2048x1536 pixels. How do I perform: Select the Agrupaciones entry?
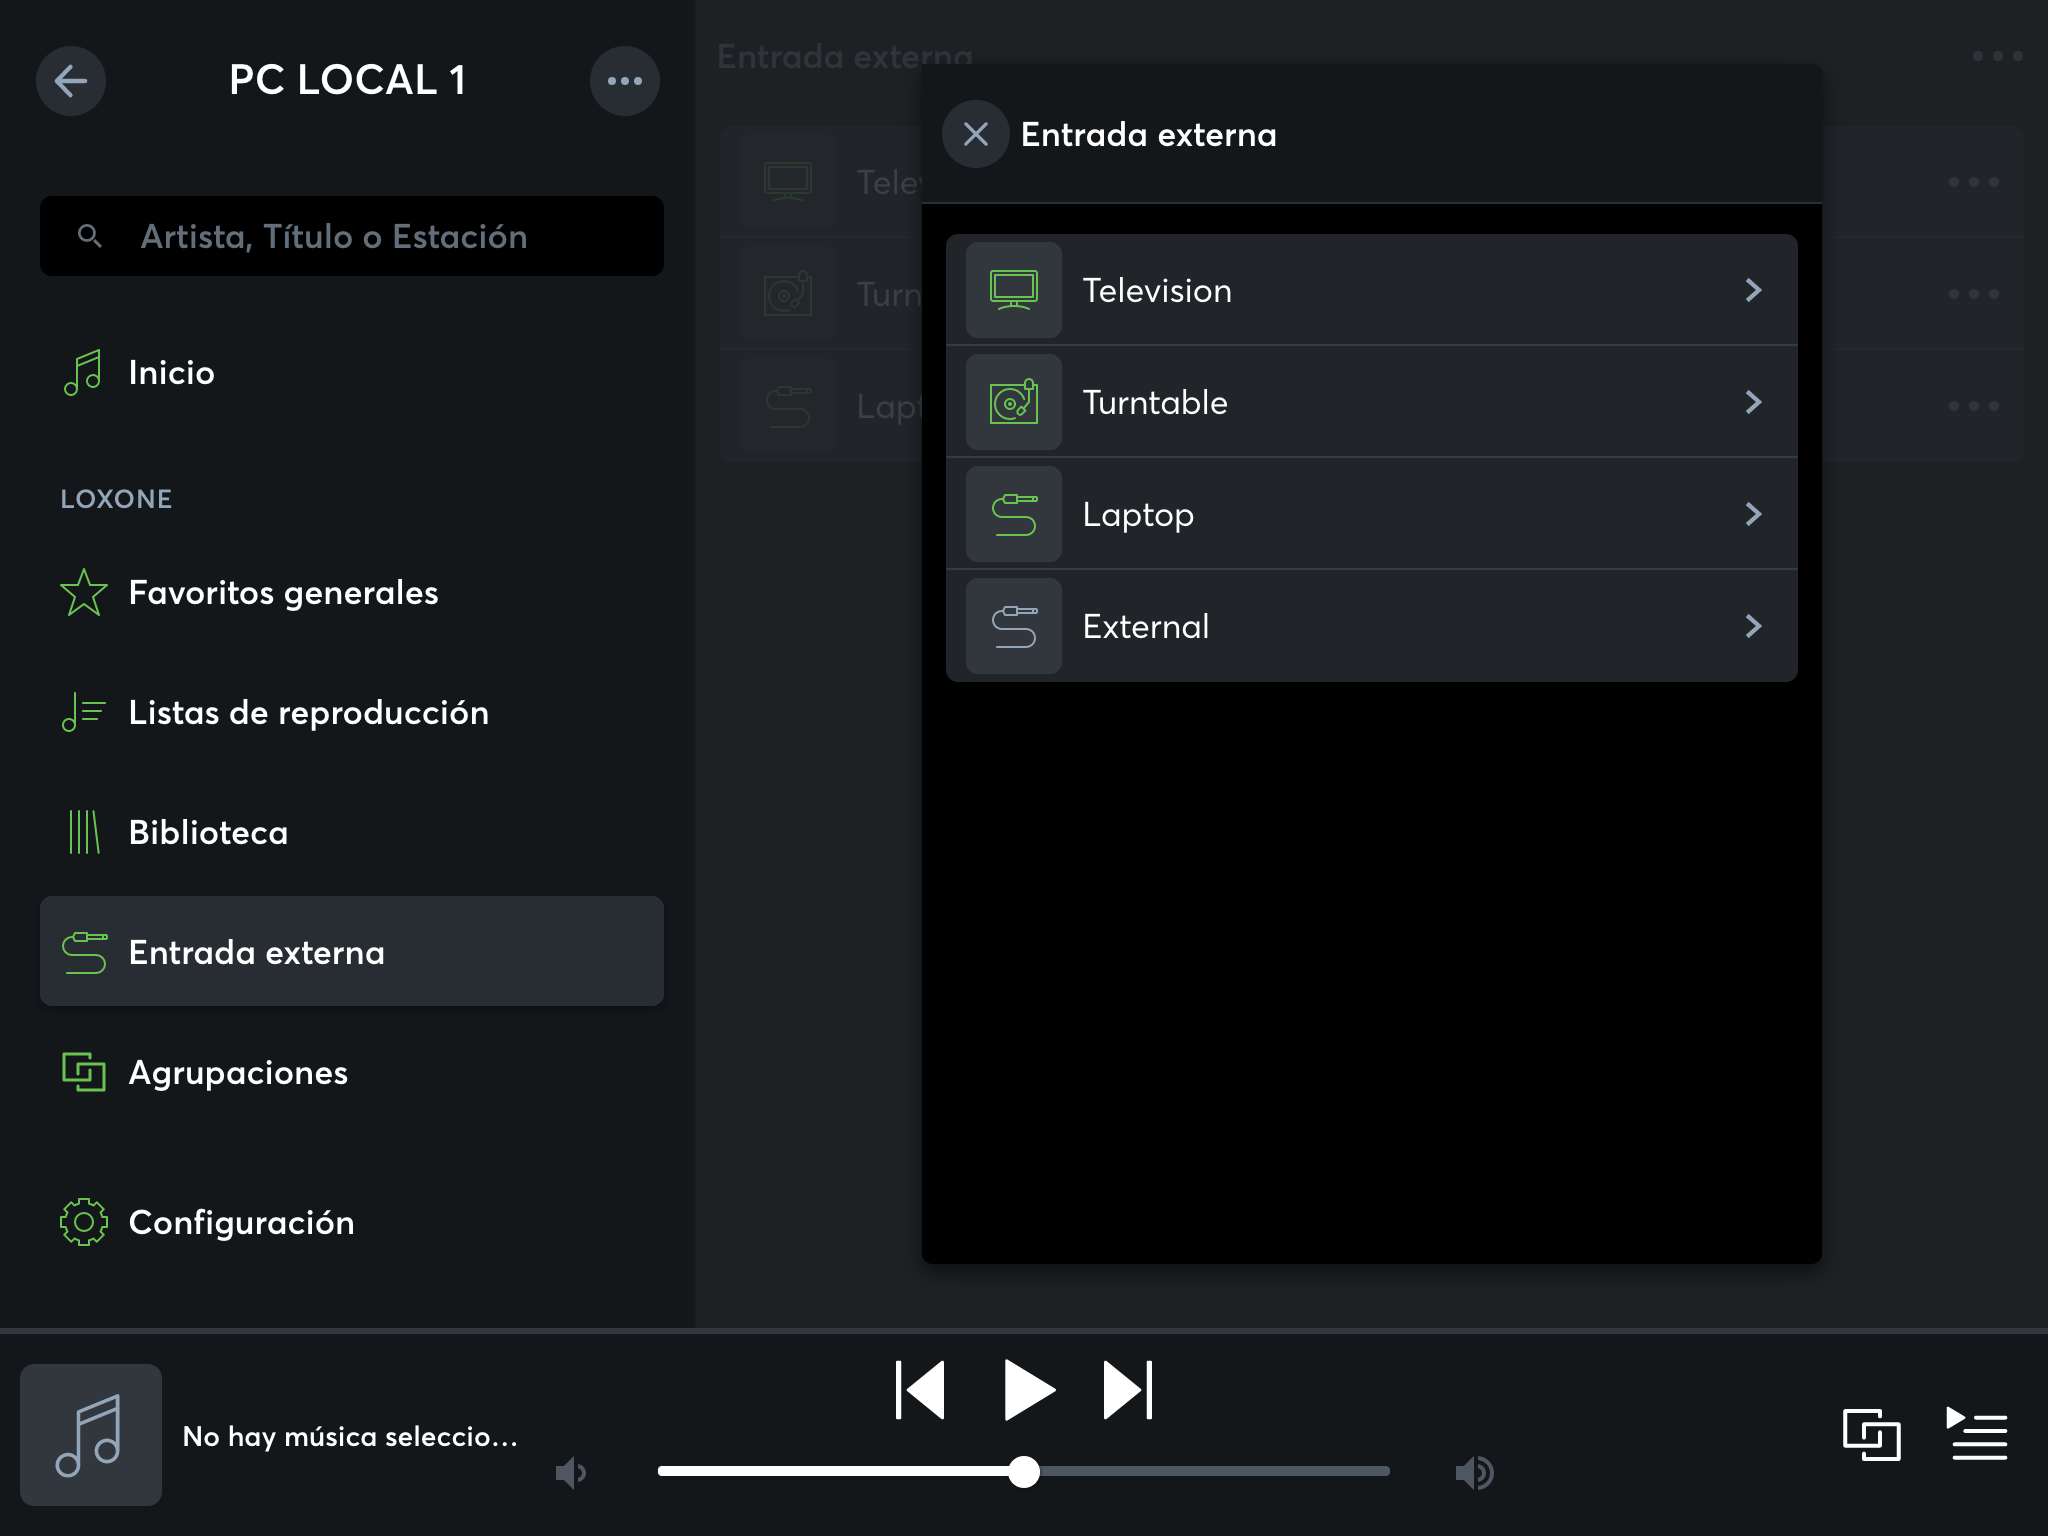pyautogui.click(x=238, y=1073)
